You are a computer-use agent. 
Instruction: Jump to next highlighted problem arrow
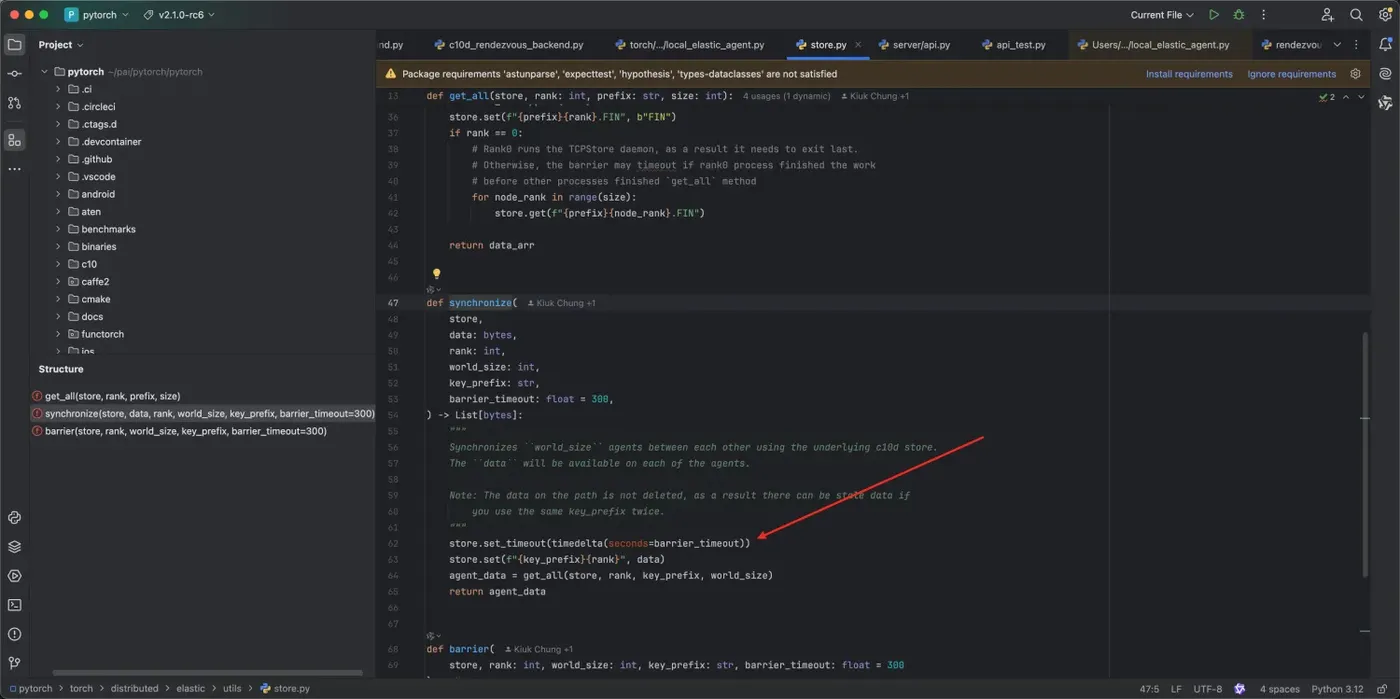pos(1362,97)
